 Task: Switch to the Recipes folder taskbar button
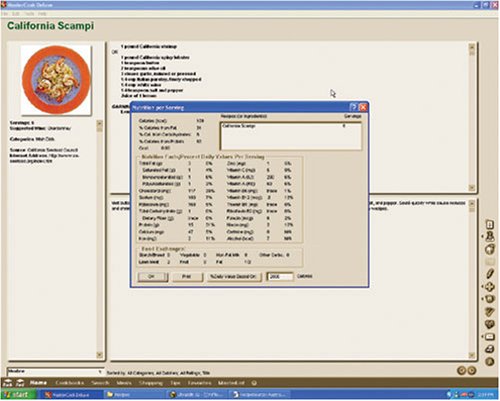click(133, 395)
